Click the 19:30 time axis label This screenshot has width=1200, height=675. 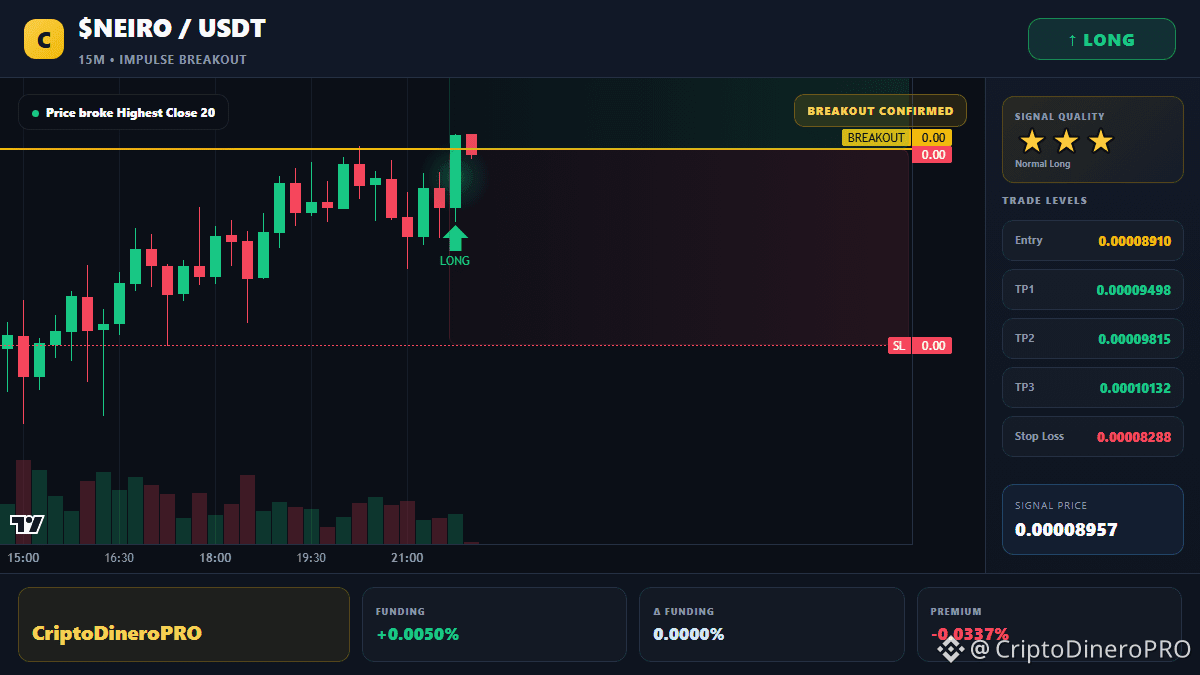tap(311, 558)
